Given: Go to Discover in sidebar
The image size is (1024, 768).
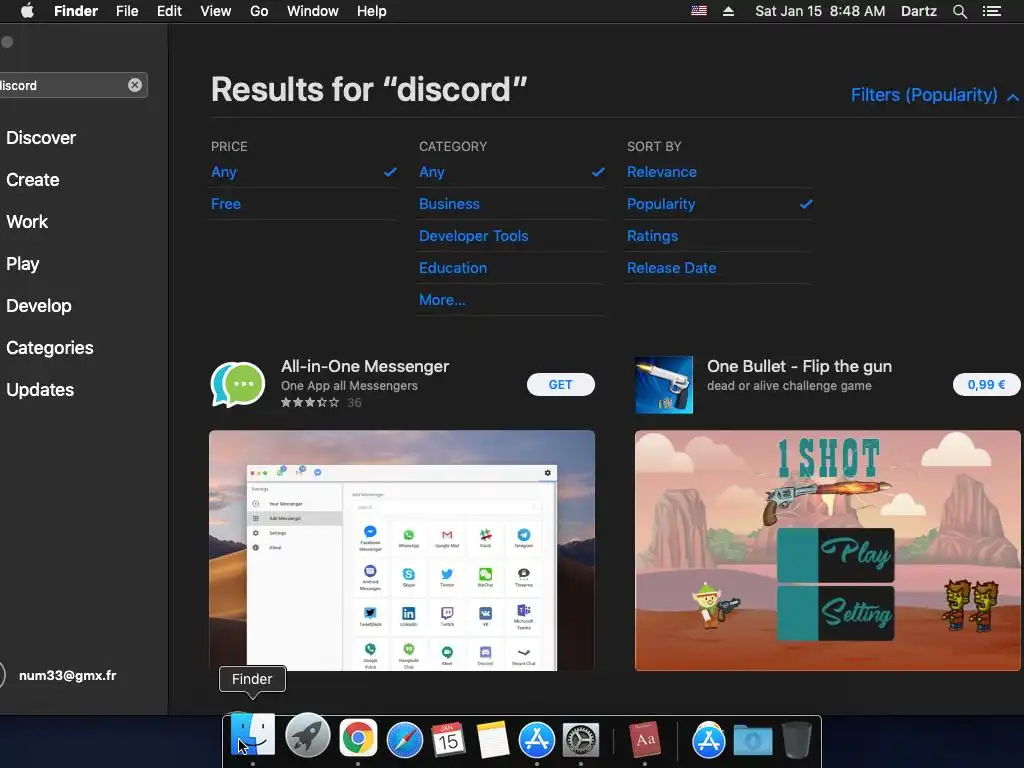Looking at the screenshot, I should tap(41, 138).
